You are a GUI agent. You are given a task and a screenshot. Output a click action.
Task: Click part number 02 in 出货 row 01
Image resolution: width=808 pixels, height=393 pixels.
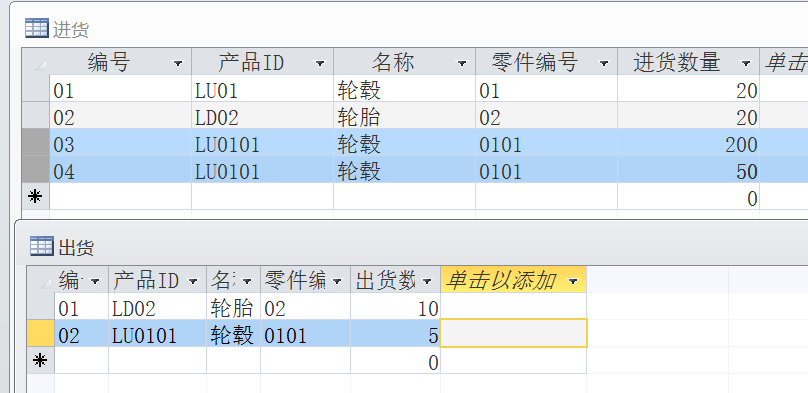point(306,306)
